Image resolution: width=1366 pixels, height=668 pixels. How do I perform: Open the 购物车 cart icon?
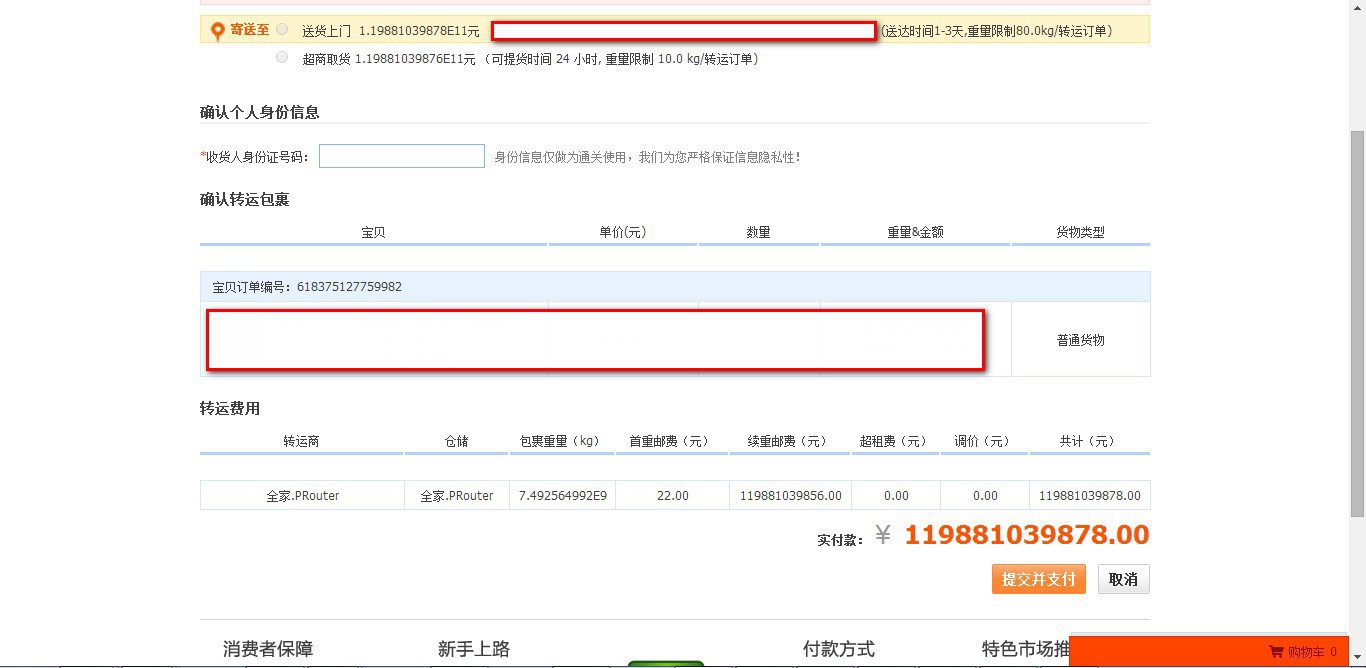(x=1276, y=652)
